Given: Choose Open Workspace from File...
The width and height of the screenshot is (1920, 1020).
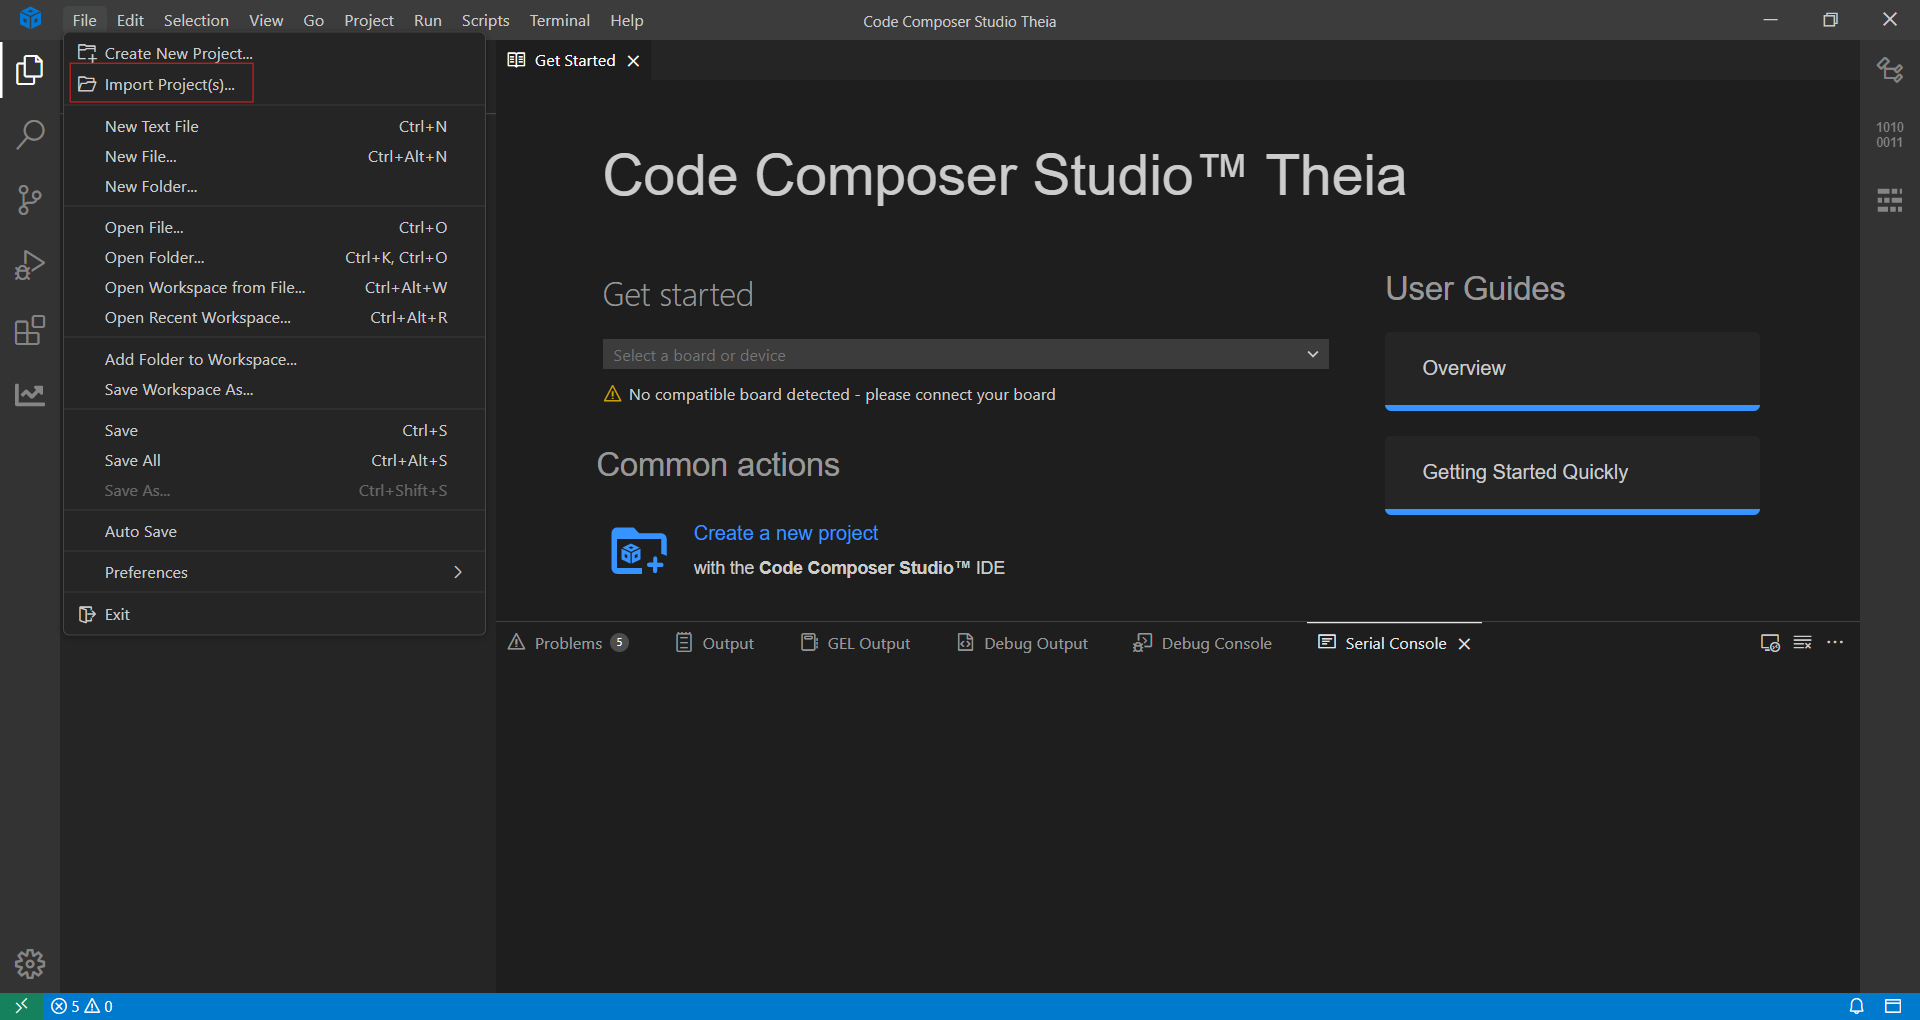Looking at the screenshot, I should 275,288.
